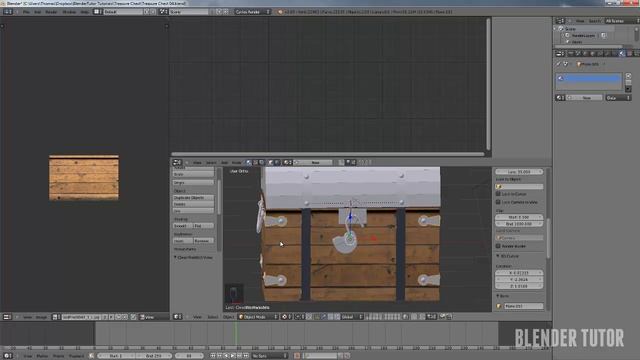The width and height of the screenshot is (640, 360).
Task: Click the Clip Start value field
Action: [519, 218]
